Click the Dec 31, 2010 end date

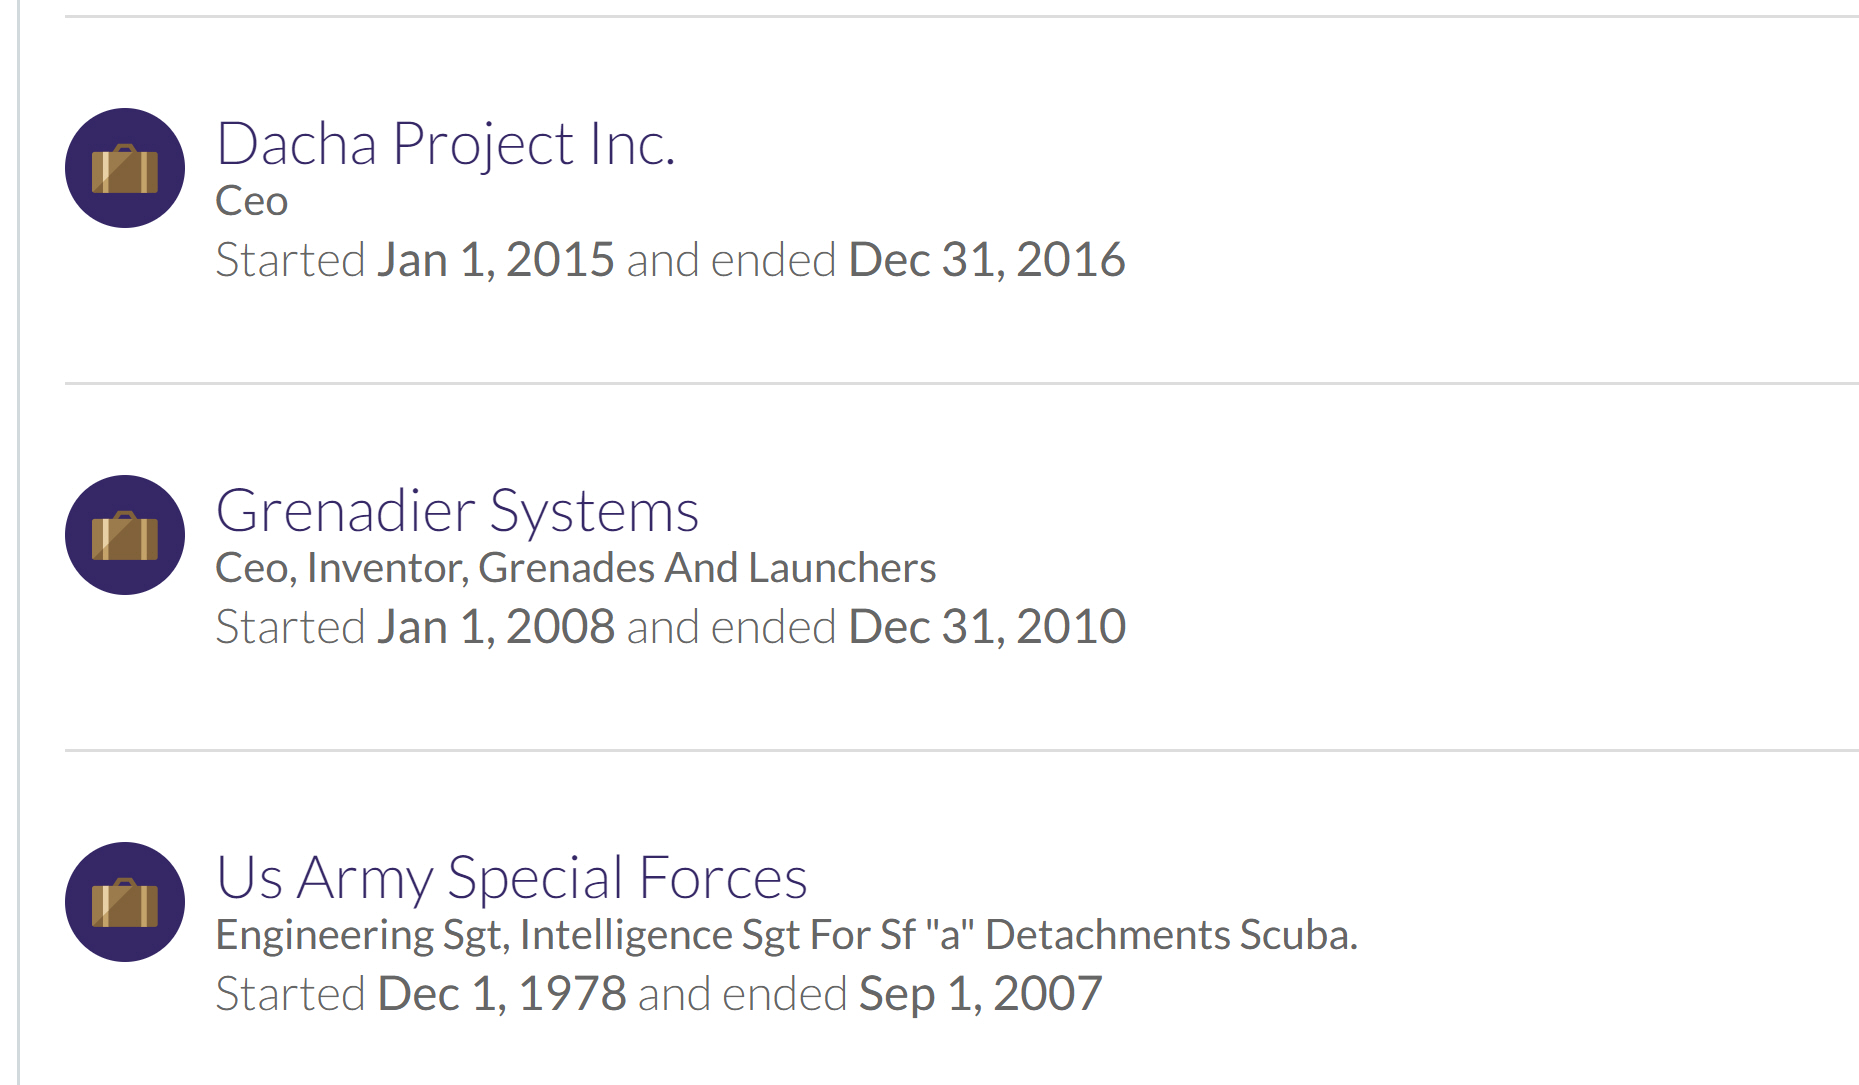coord(986,627)
